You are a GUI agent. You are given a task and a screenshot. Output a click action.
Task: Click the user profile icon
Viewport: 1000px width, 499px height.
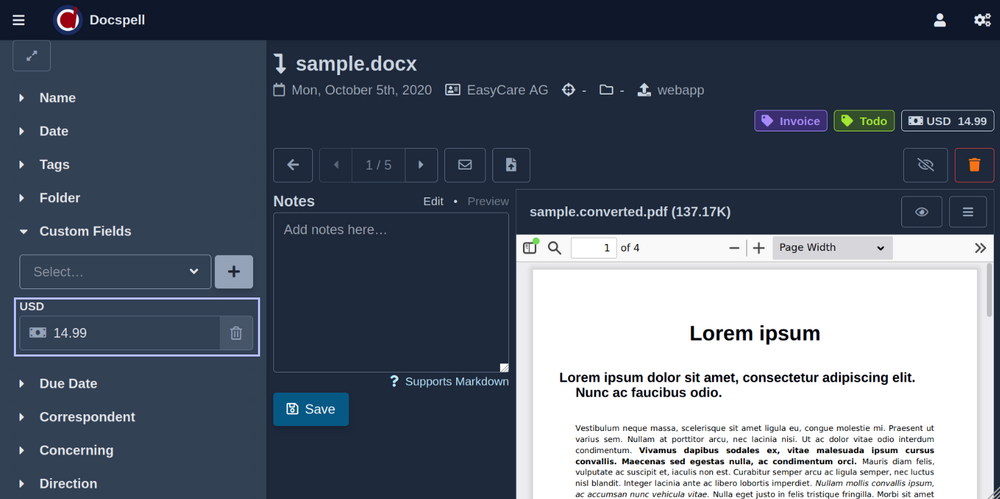(939, 20)
